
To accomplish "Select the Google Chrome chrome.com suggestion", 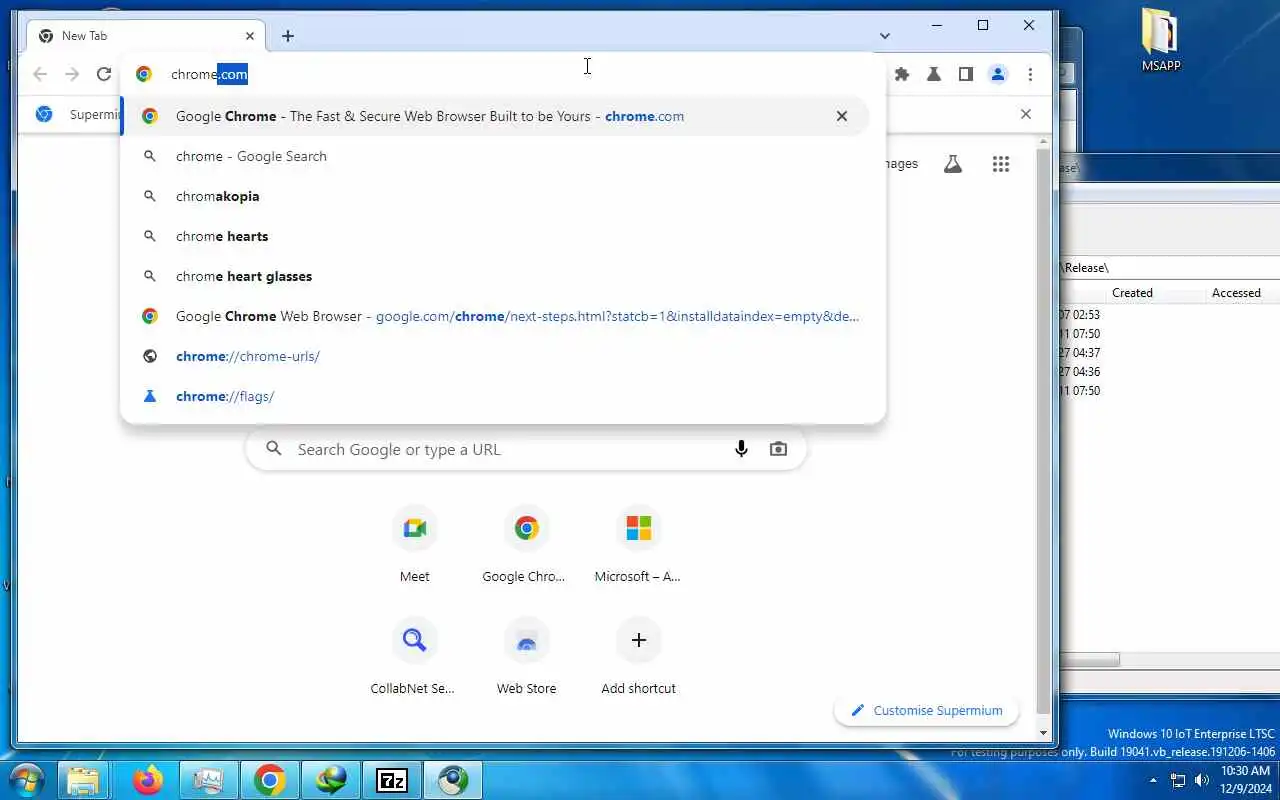I will (x=495, y=116).
